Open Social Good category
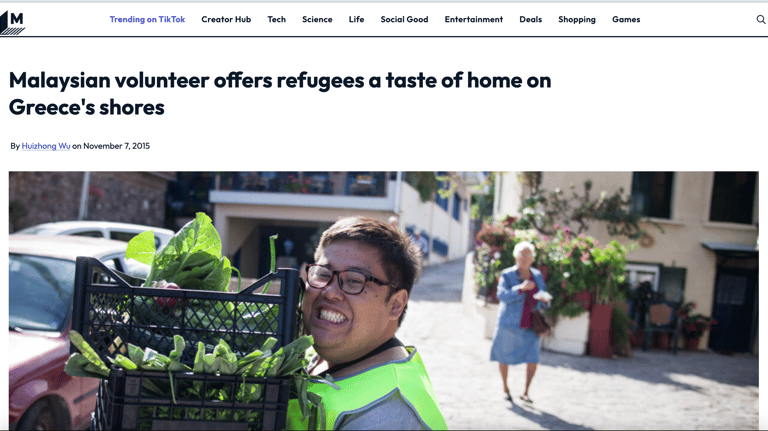768x431 pixels. pos(405,20)
